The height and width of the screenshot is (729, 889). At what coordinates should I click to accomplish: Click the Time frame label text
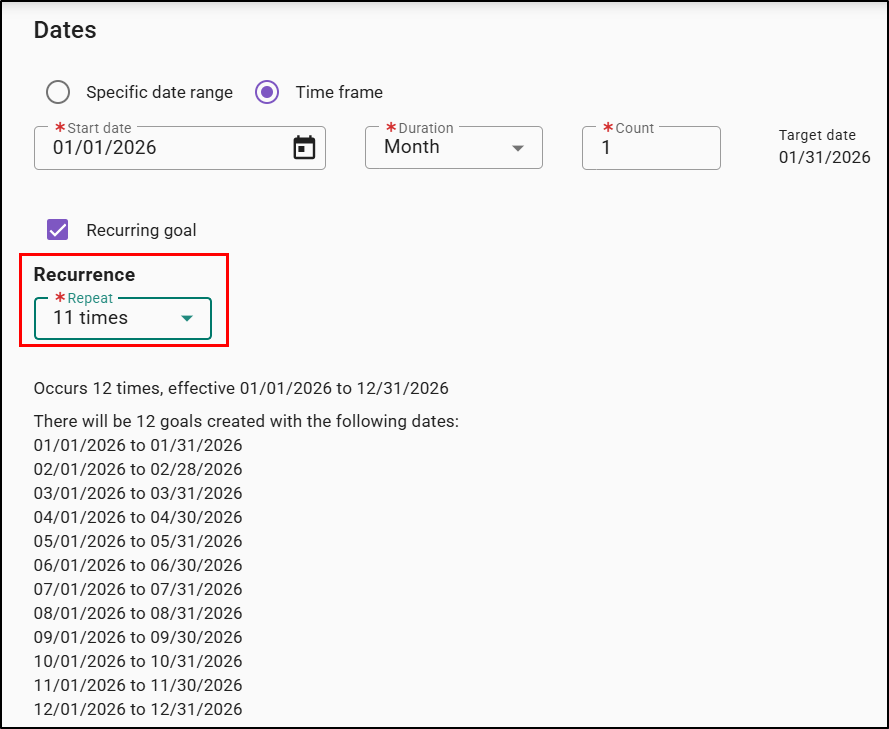click(339, 92)
